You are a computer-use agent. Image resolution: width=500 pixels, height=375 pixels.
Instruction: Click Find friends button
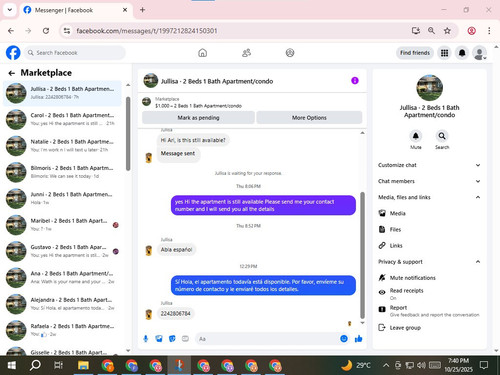tap(415, 53)
